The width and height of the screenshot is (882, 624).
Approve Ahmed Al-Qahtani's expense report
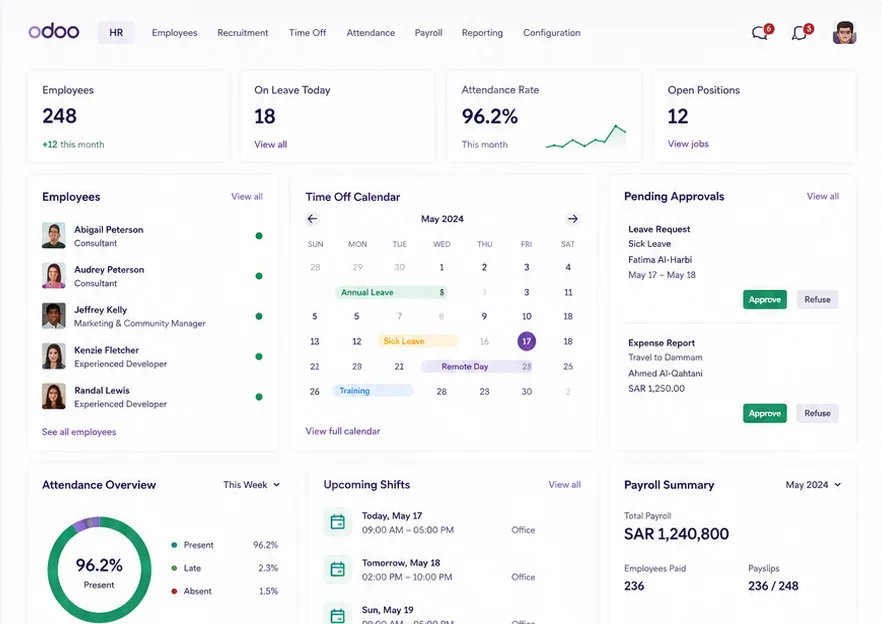(764, 413)
